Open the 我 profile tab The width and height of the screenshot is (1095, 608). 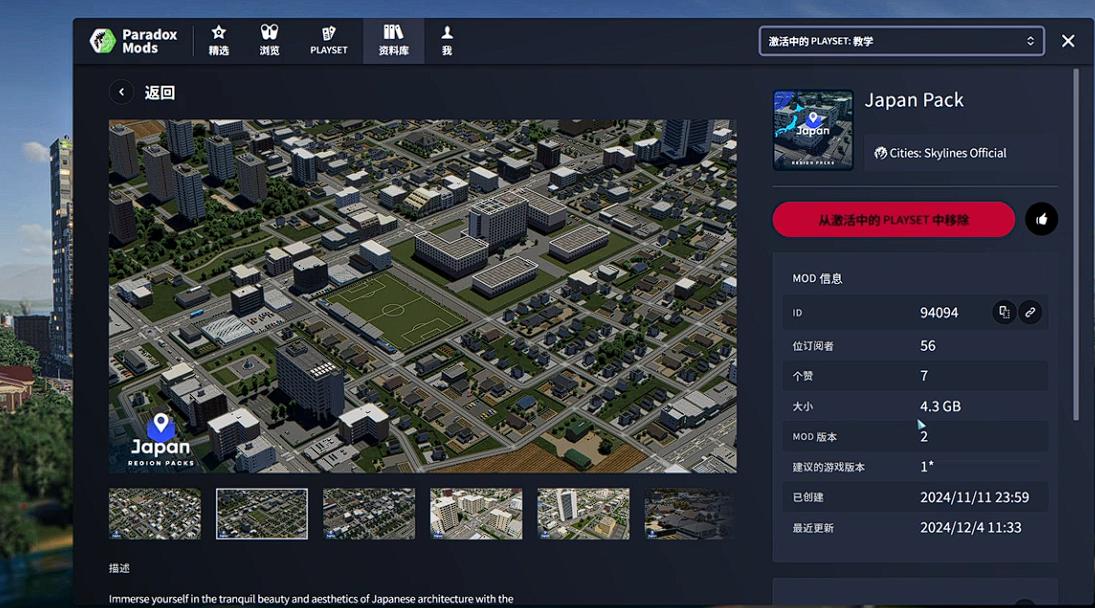click(x=447, y=40)
